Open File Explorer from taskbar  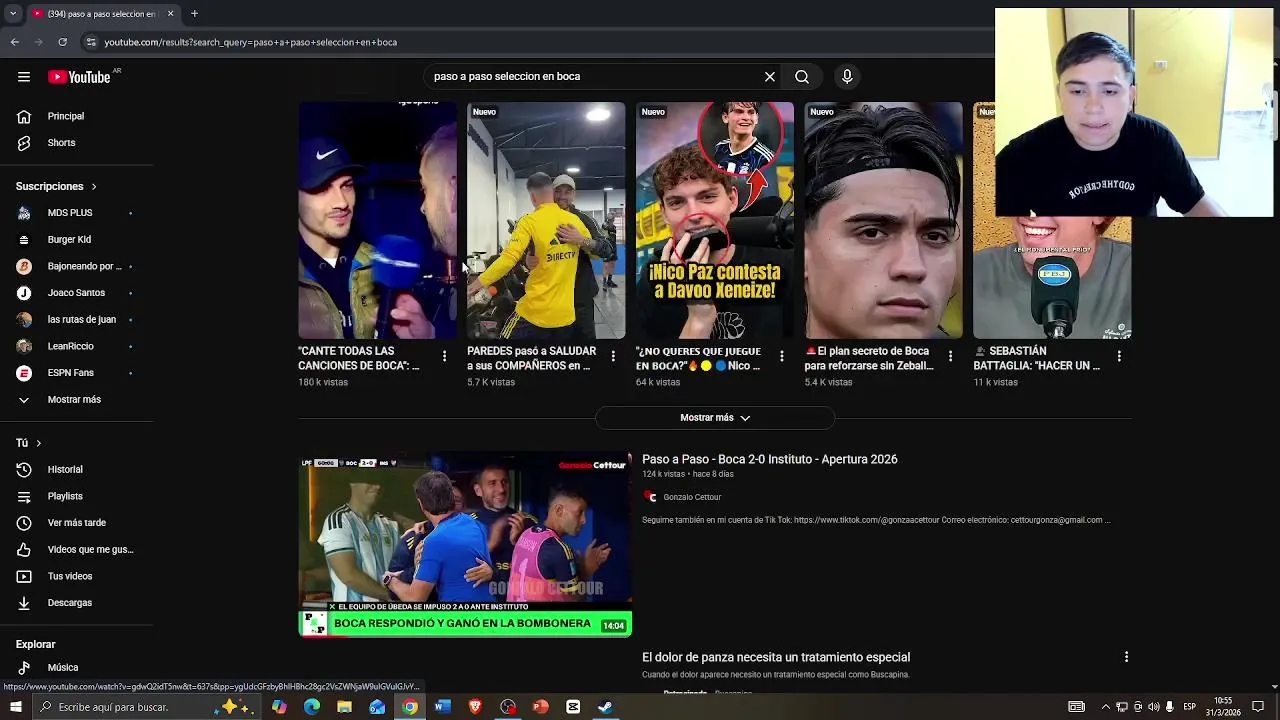click(x=344, y=707)
